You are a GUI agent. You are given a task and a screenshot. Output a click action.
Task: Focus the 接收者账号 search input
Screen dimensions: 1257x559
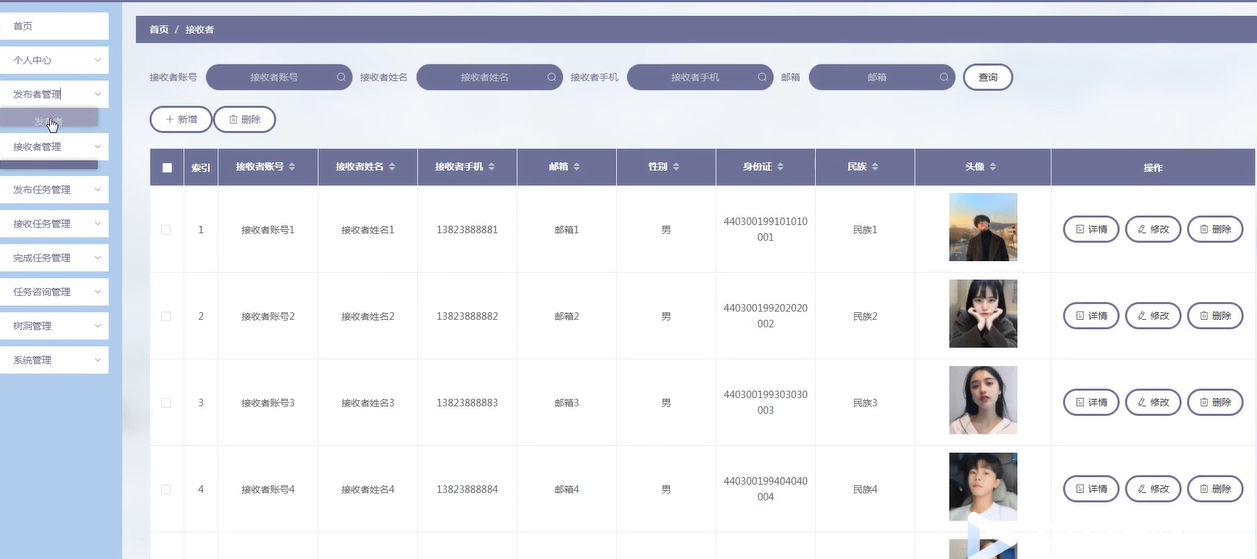(x=278, y=77)
